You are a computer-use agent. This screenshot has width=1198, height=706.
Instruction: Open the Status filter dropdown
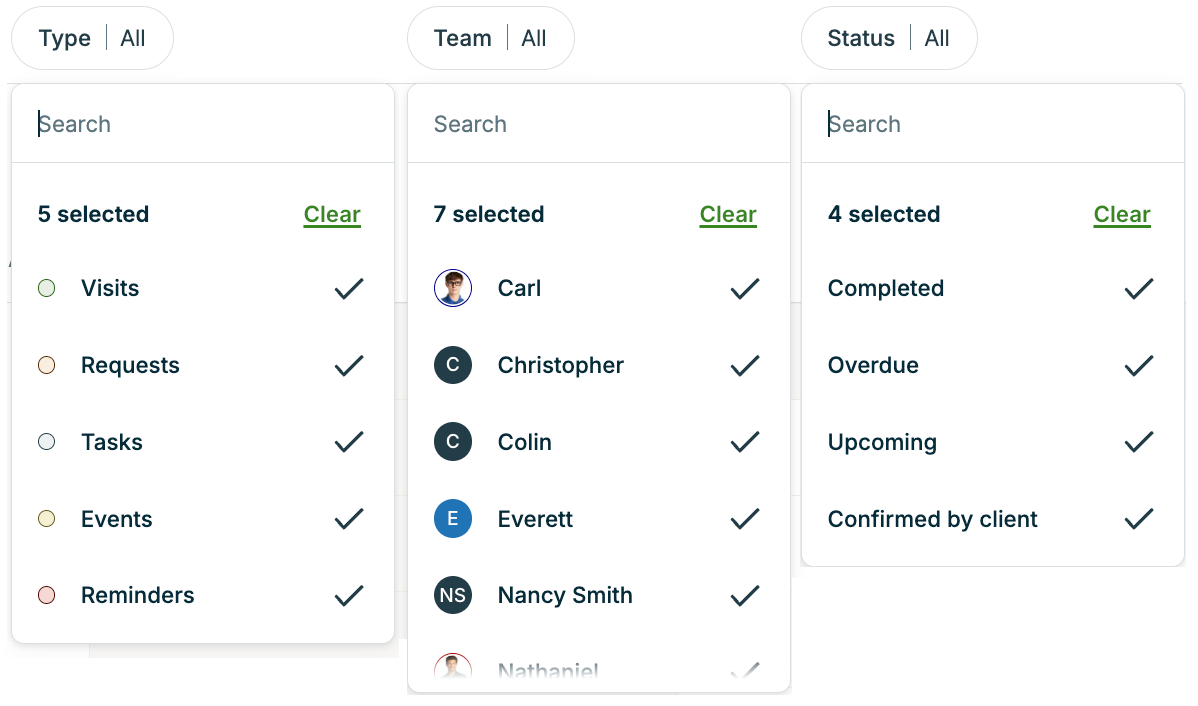pos(888,39)
